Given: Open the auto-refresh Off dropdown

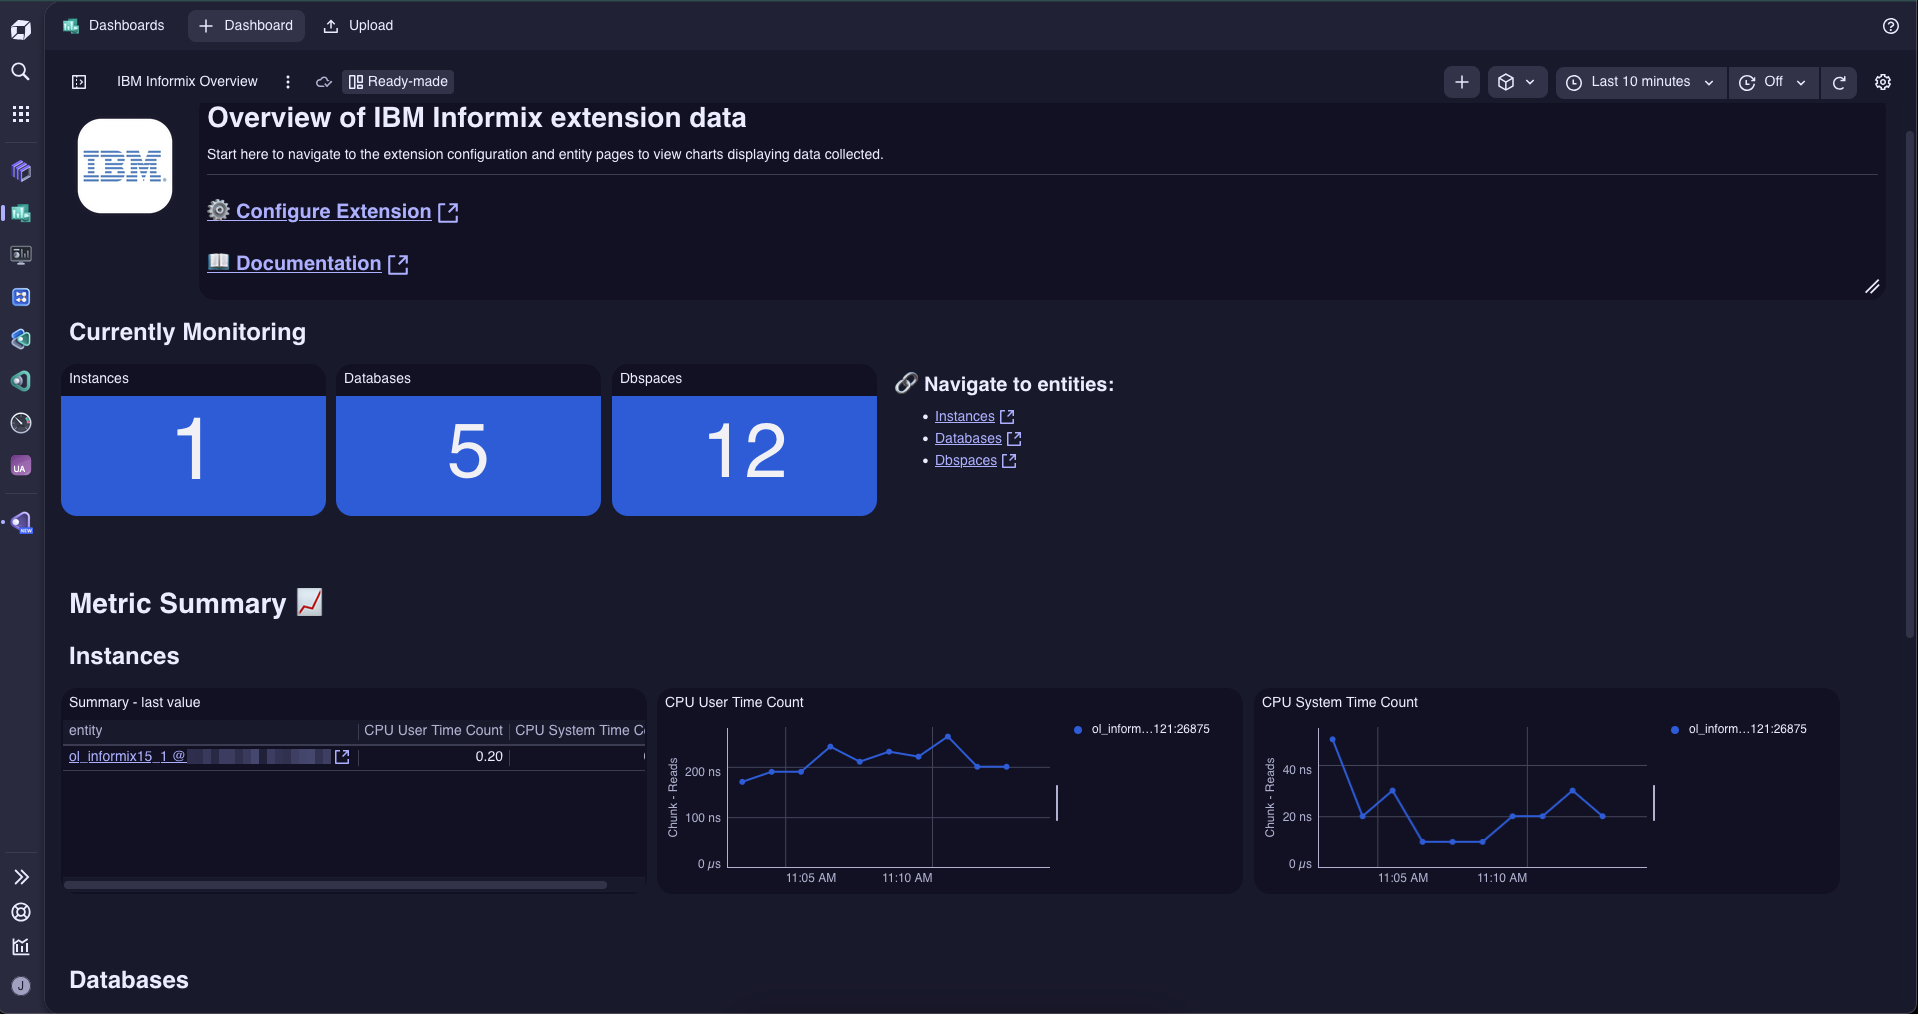Looking at the screenshot, I should [x=1773, y=82].
